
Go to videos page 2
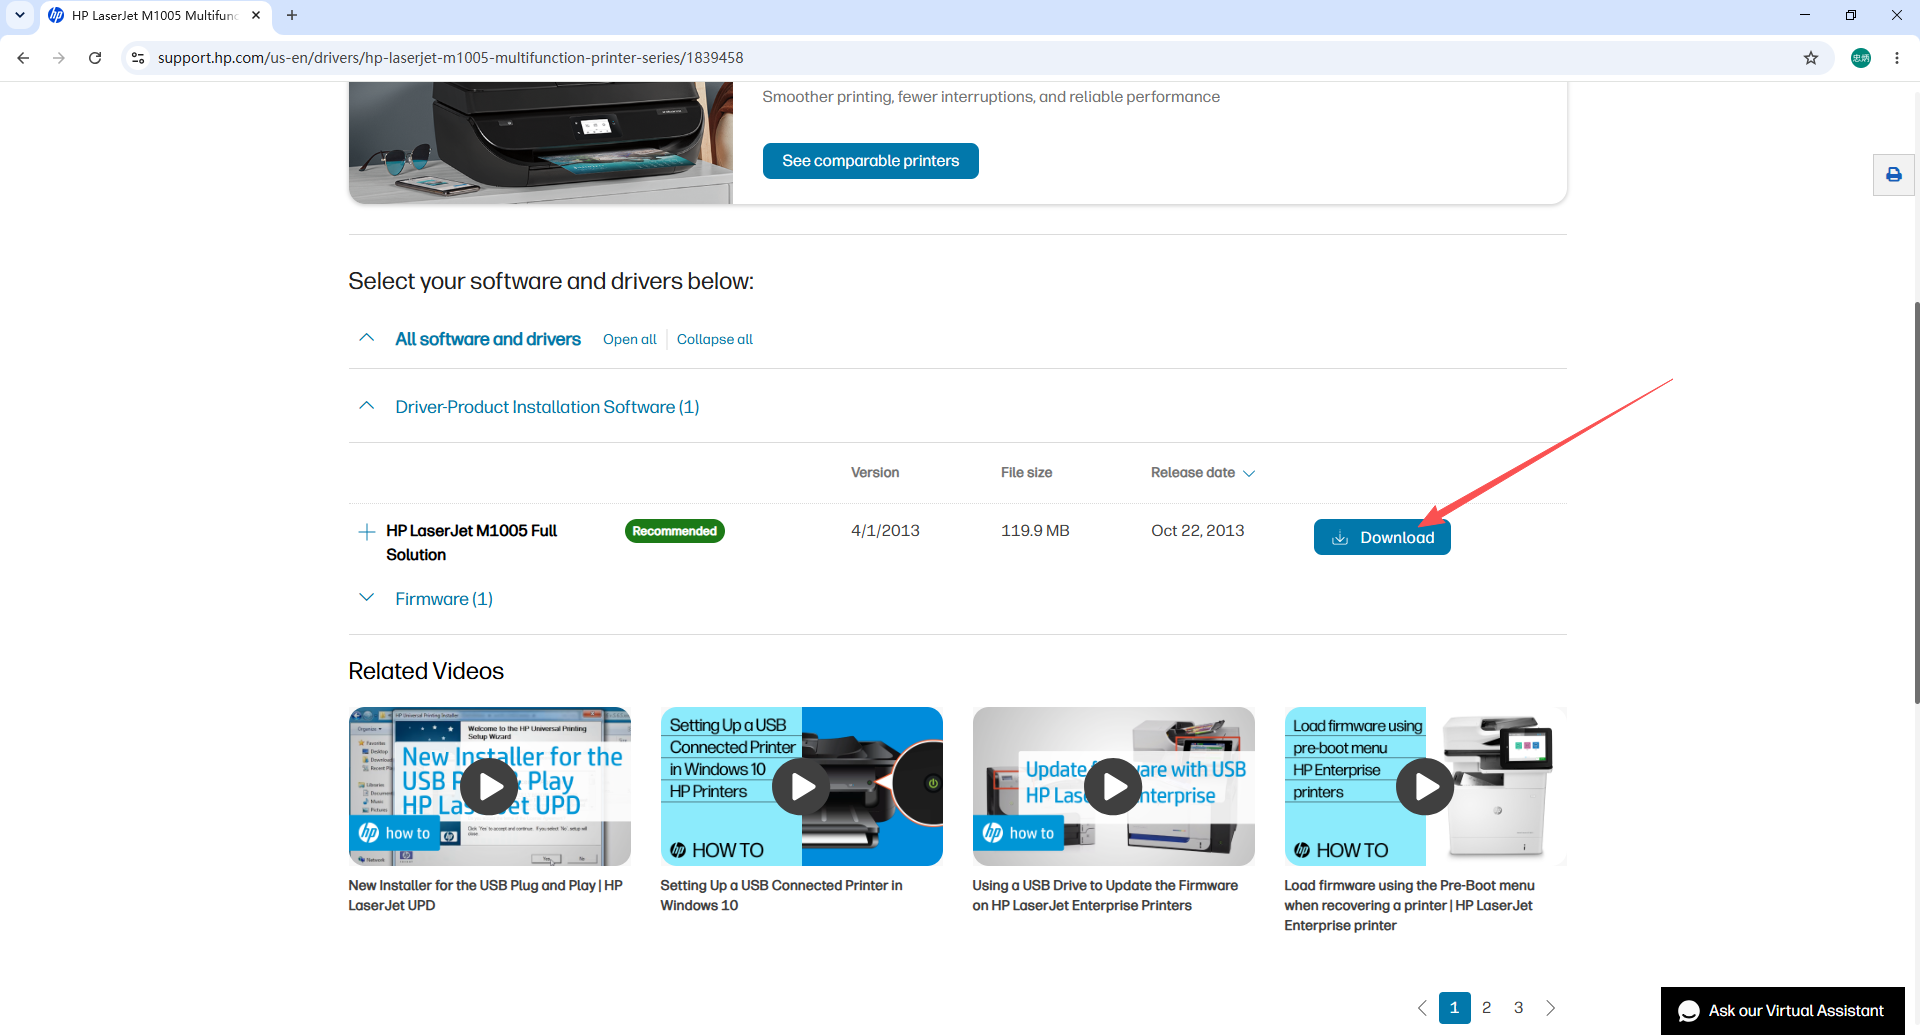click(x=1487, y=1008)
